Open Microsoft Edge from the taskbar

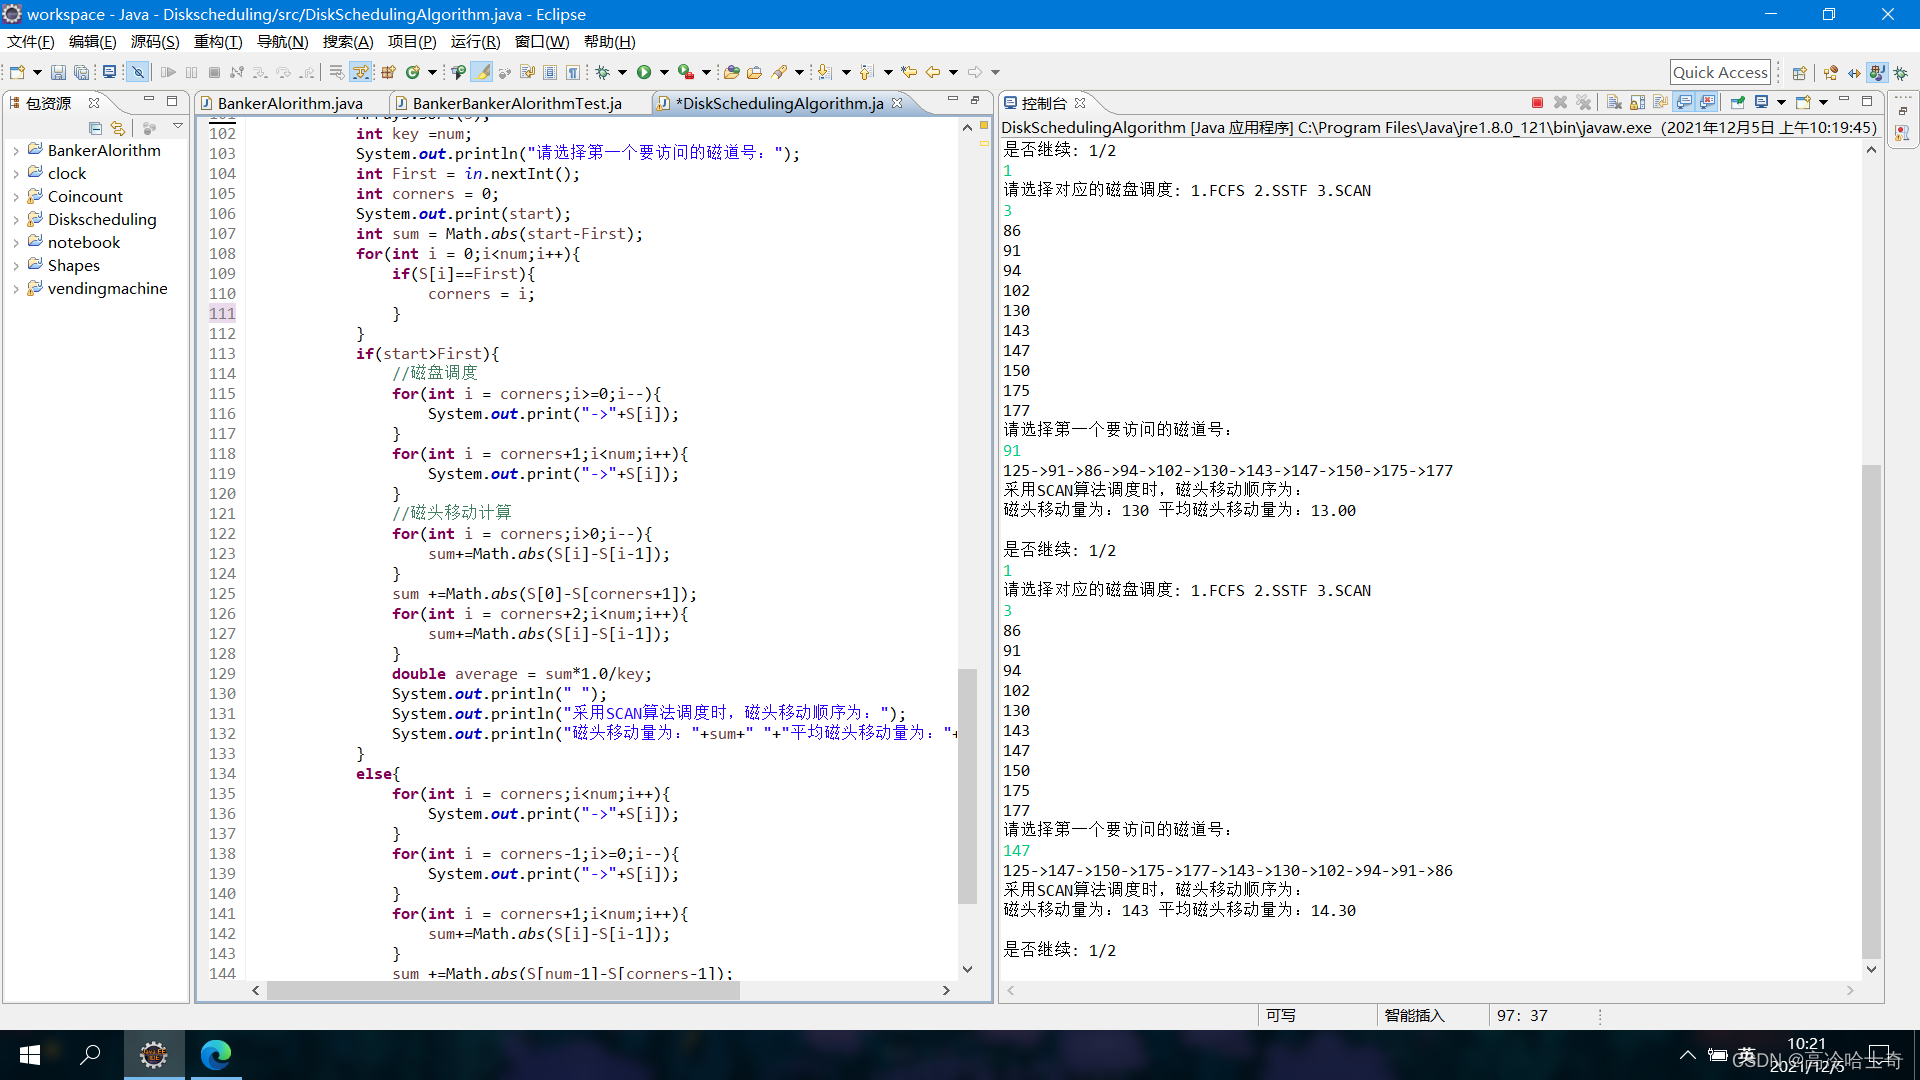[216, 1054]
